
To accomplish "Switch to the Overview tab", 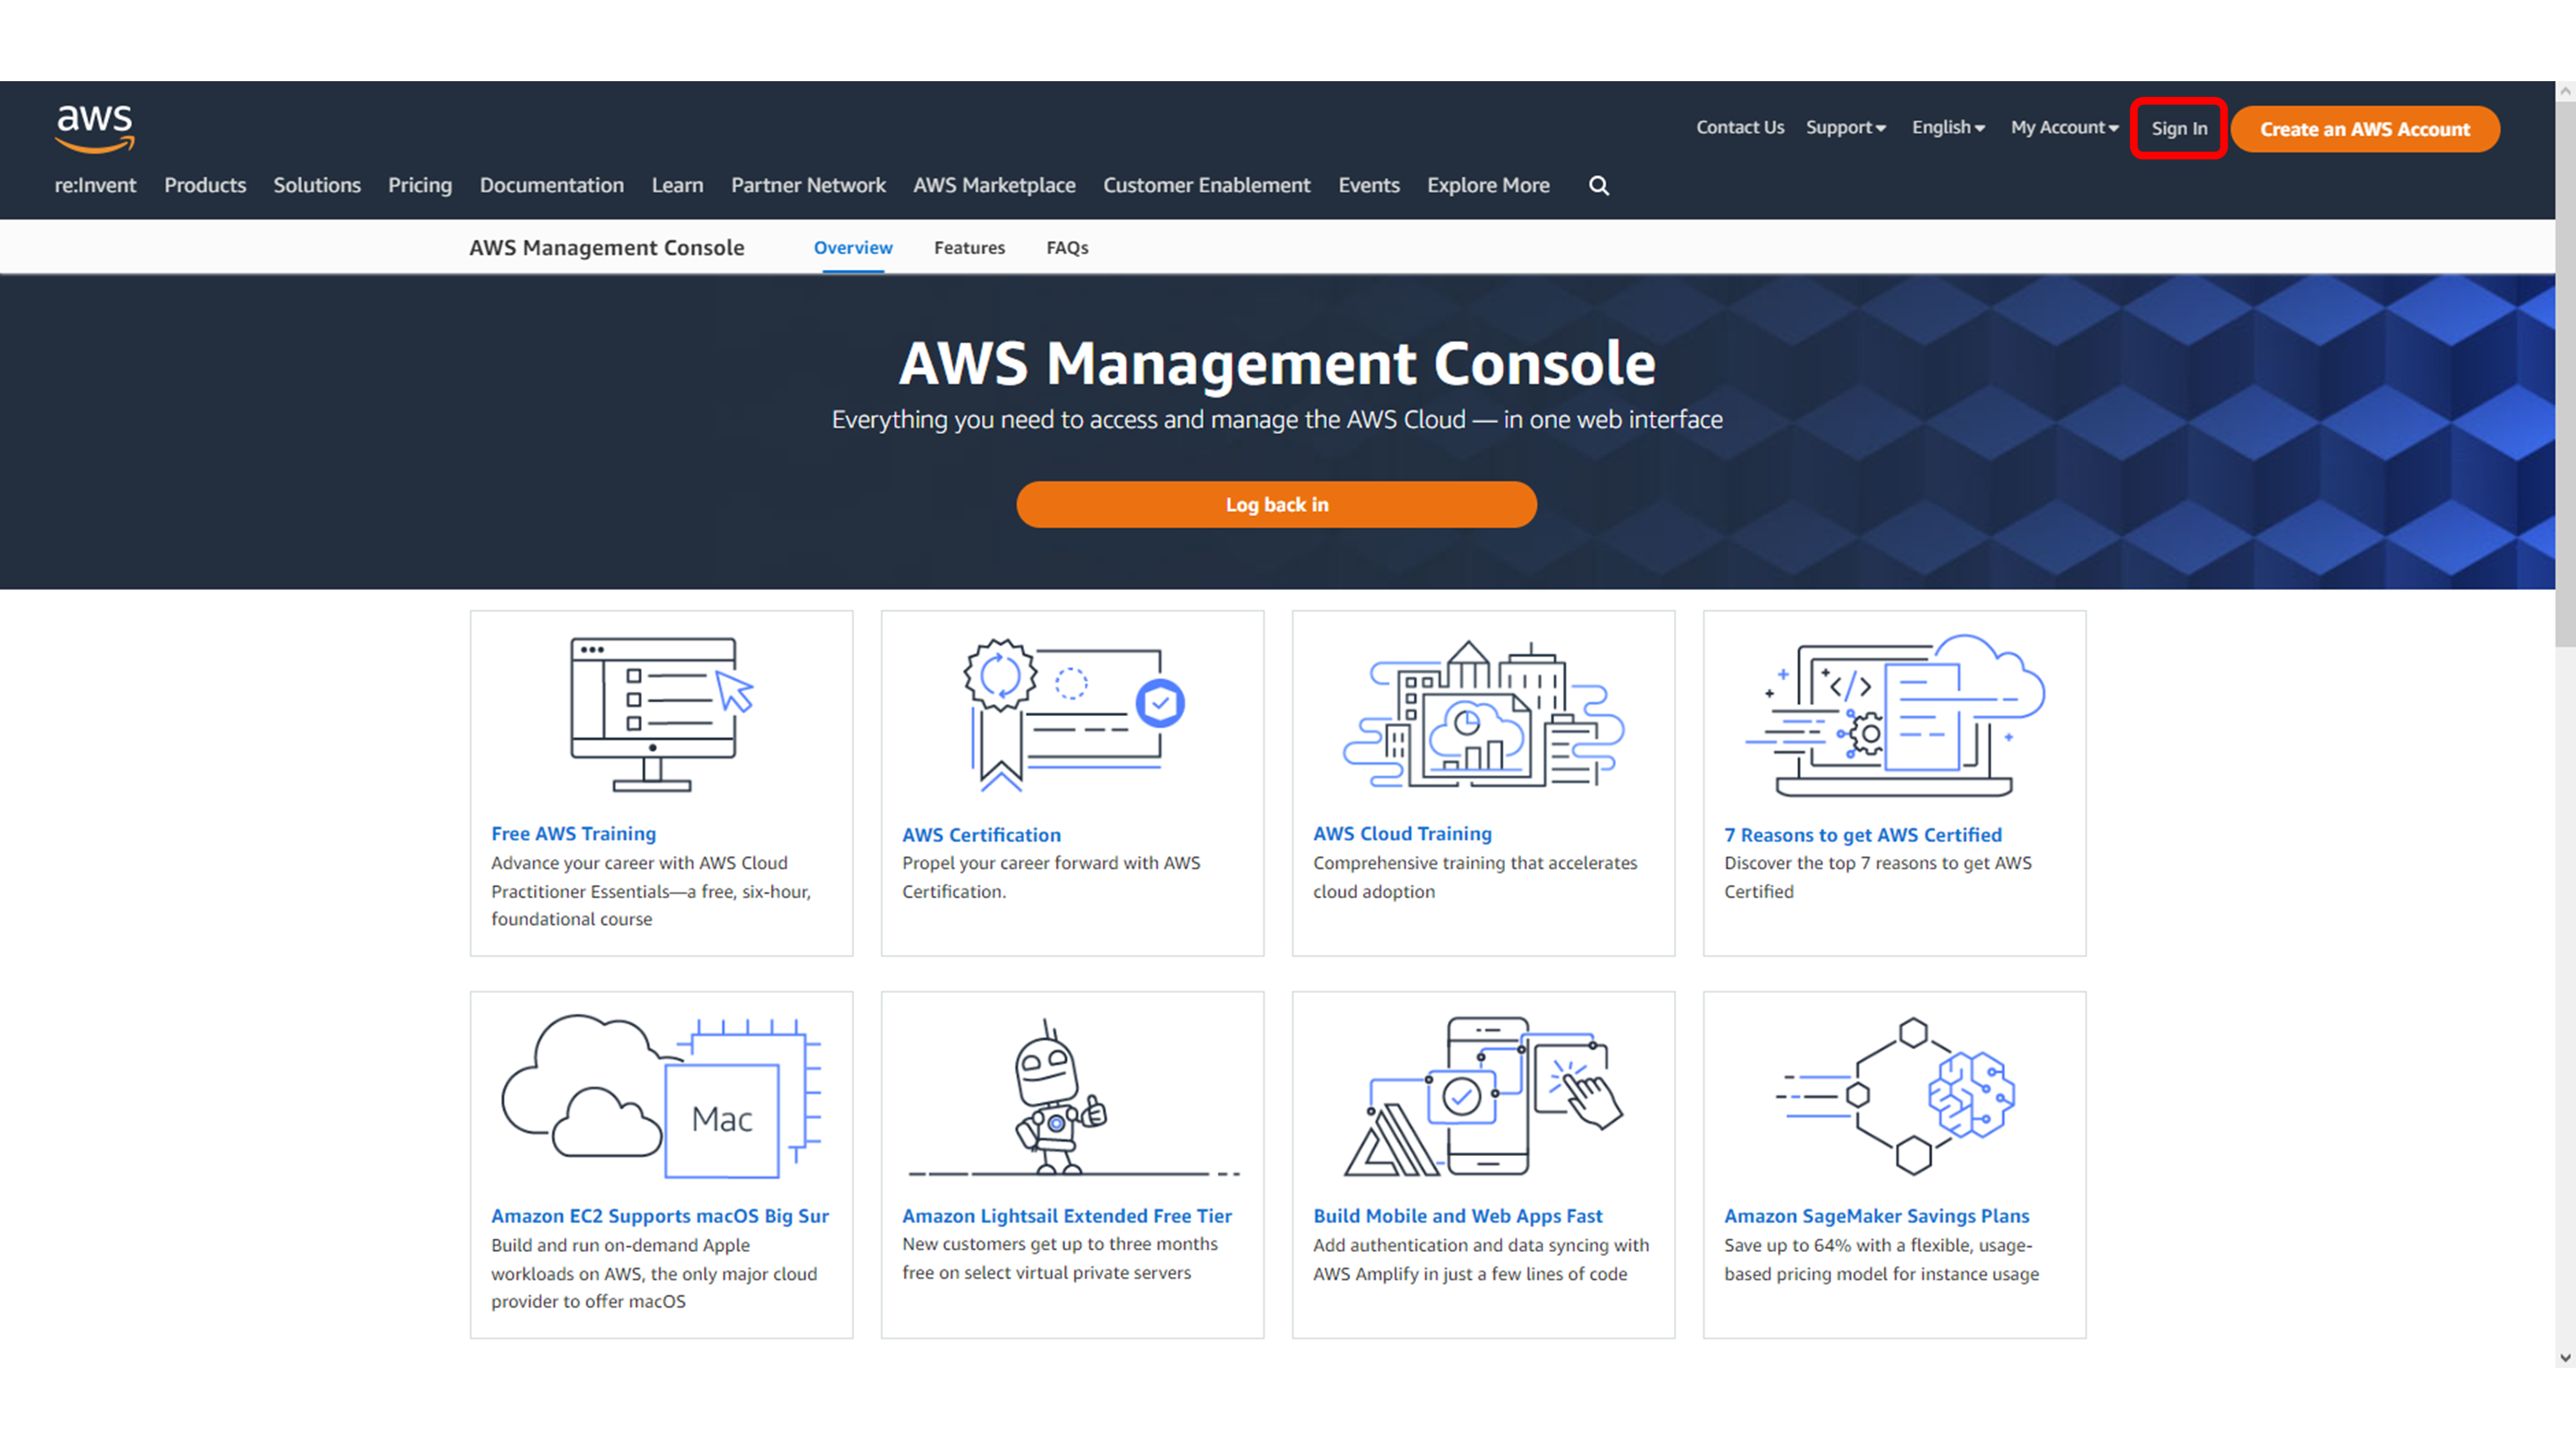I will pyautogui.click(x=853, y=248).
